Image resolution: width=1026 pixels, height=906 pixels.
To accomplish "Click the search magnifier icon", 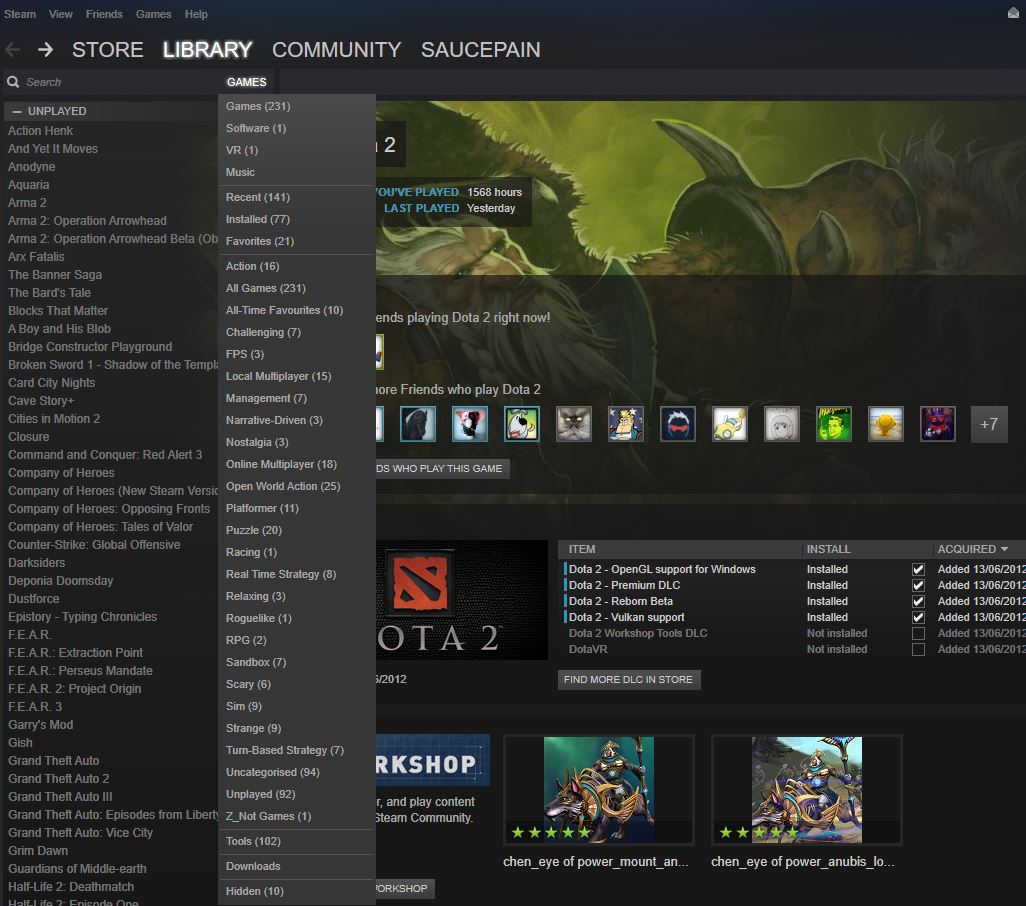I will click(x=13, y=82).
